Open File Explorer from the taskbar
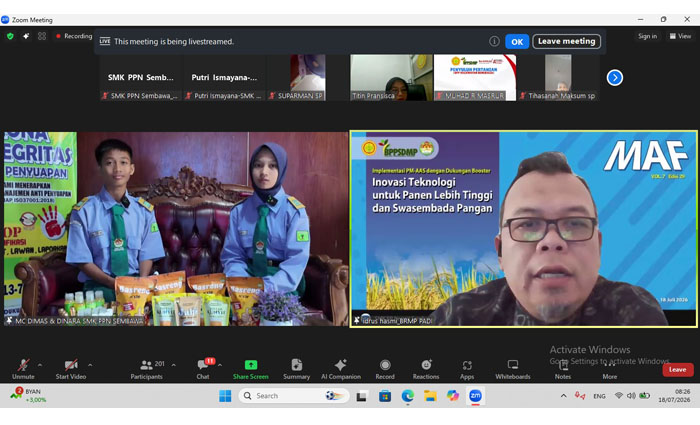The height and width of the screenshot is (425, 700). pyautogui.click(x=430, y=396)
